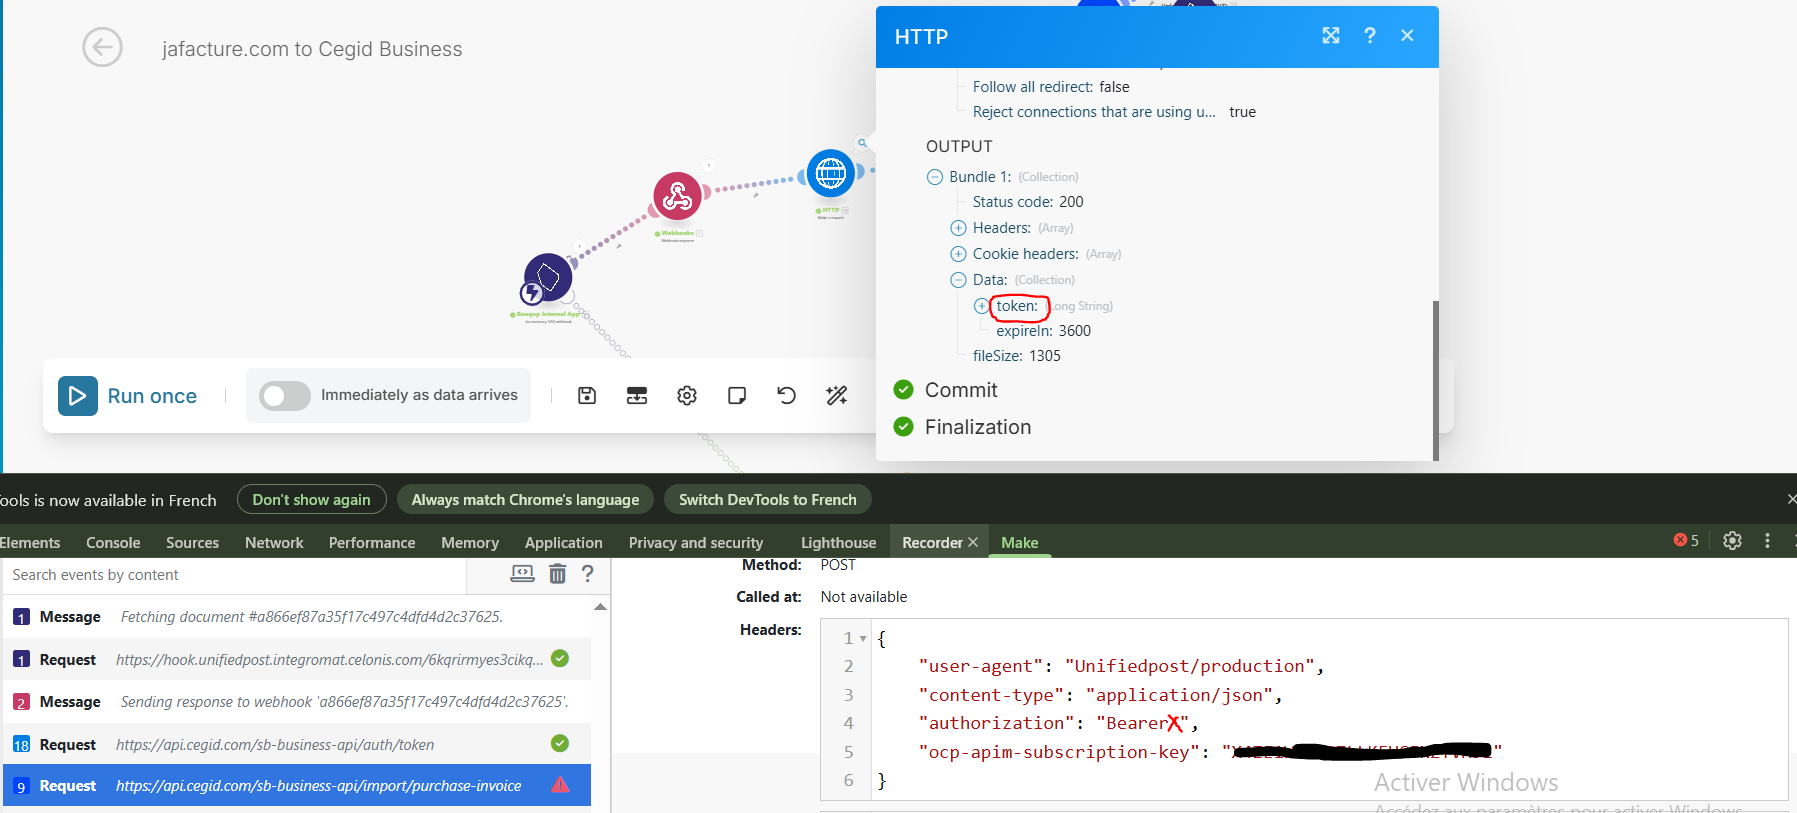Click Switch DevTools to French
The image size is (1797, 813).
(x=768, y=500)
